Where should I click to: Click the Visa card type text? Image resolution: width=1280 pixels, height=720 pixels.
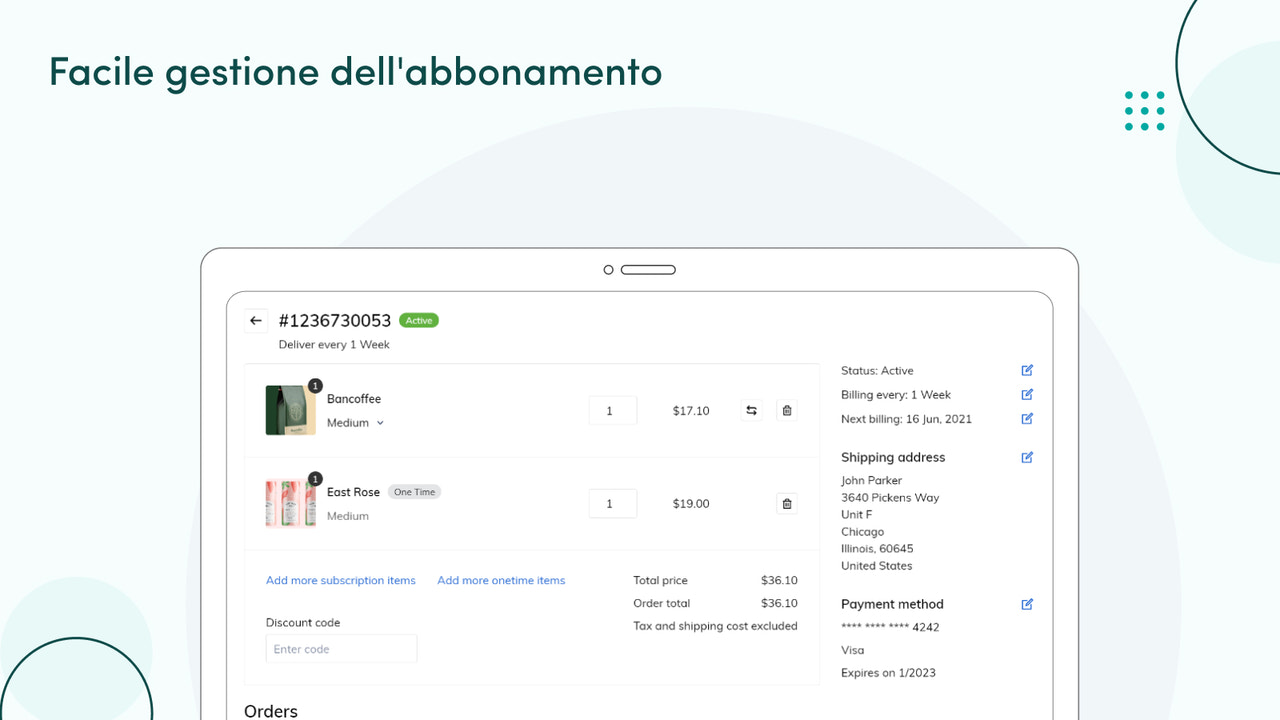[x=852, y=650]
